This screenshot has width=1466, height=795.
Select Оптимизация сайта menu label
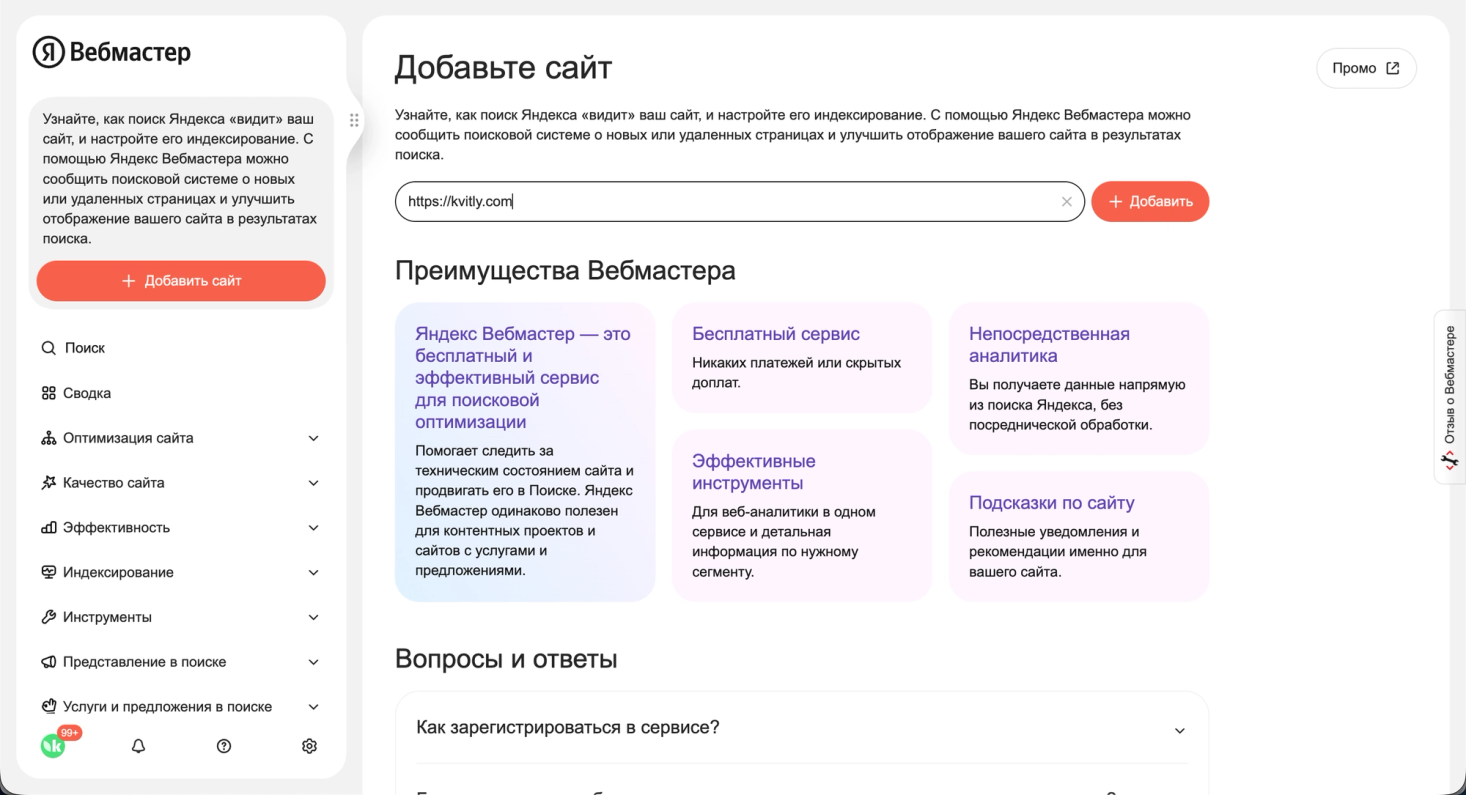click(x=128, y=438)
